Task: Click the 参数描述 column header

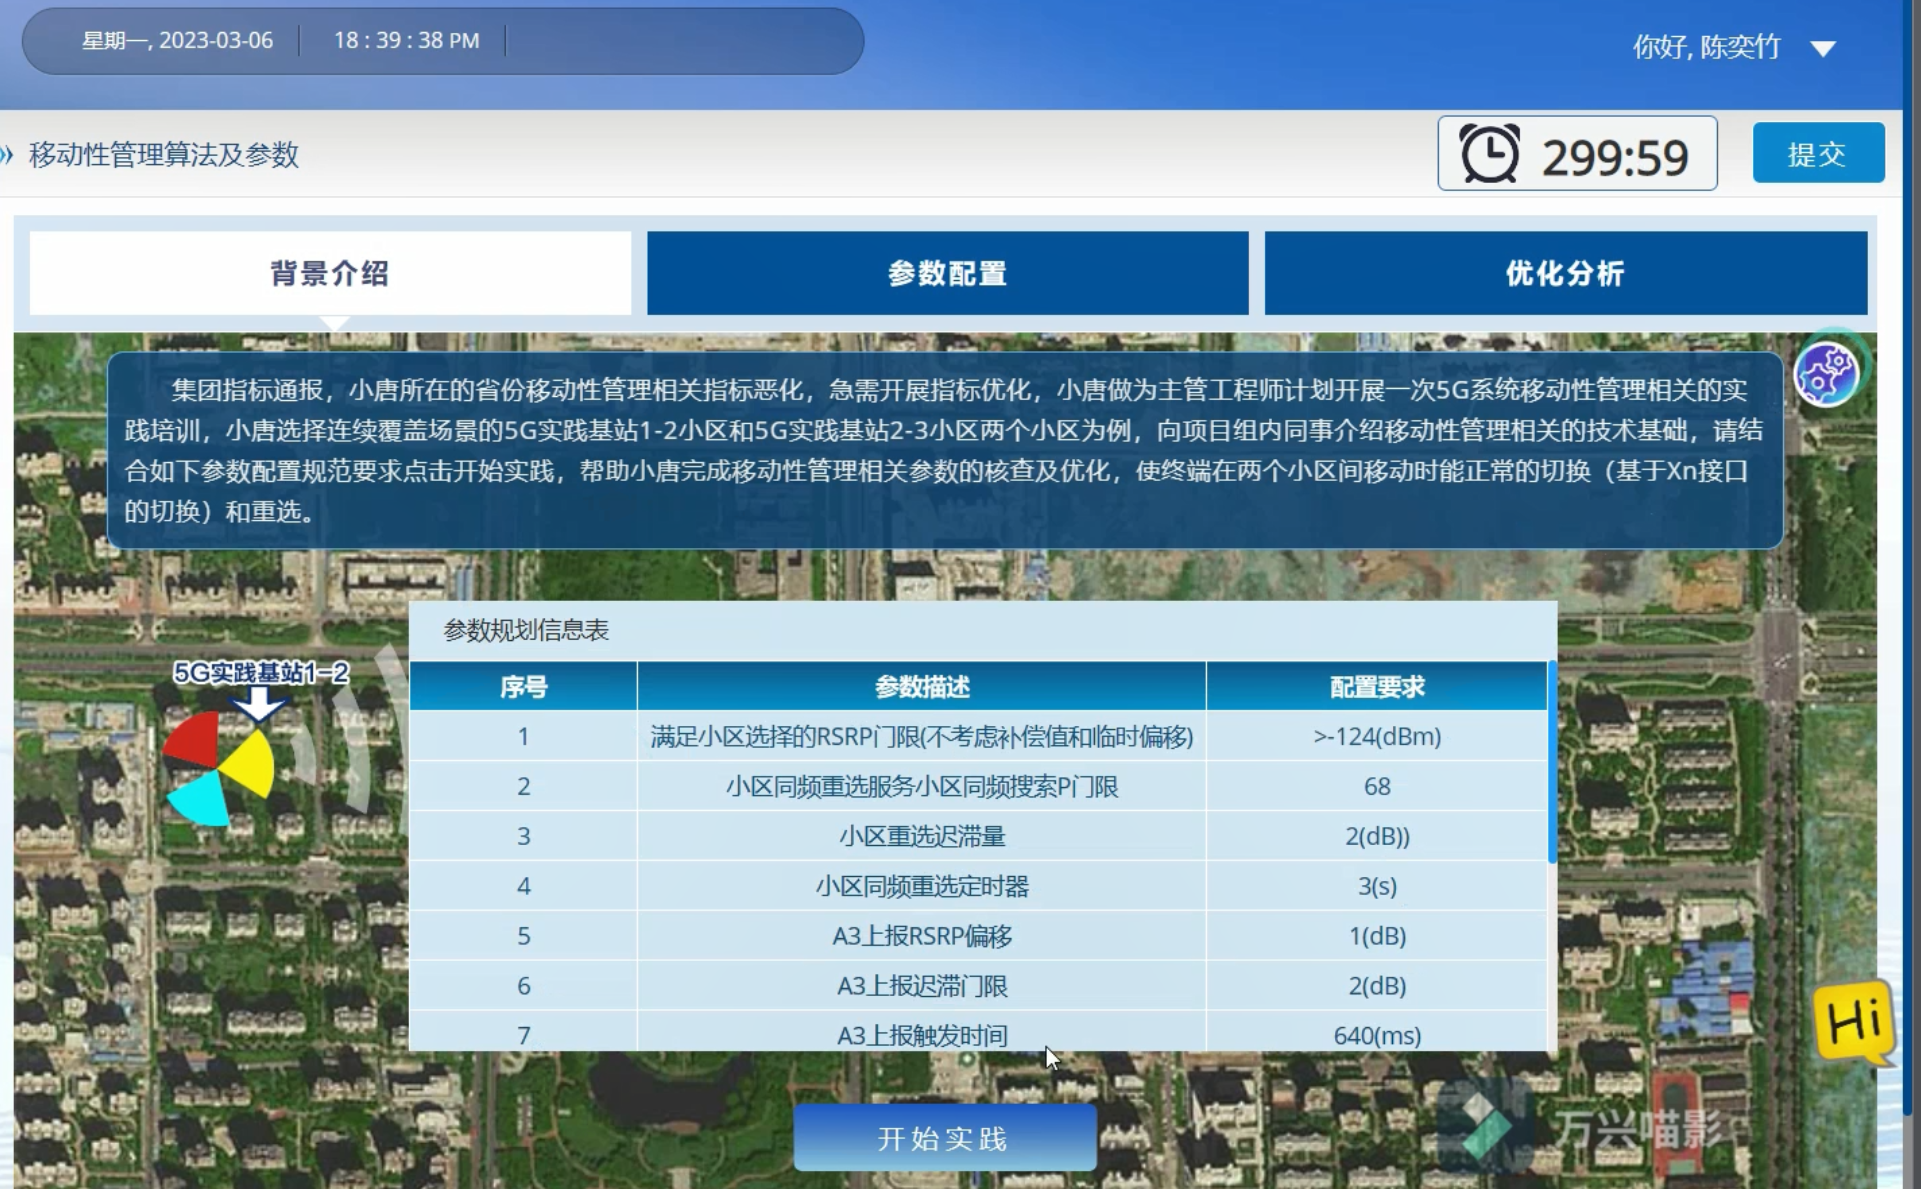Action: [x=921, y=687]
